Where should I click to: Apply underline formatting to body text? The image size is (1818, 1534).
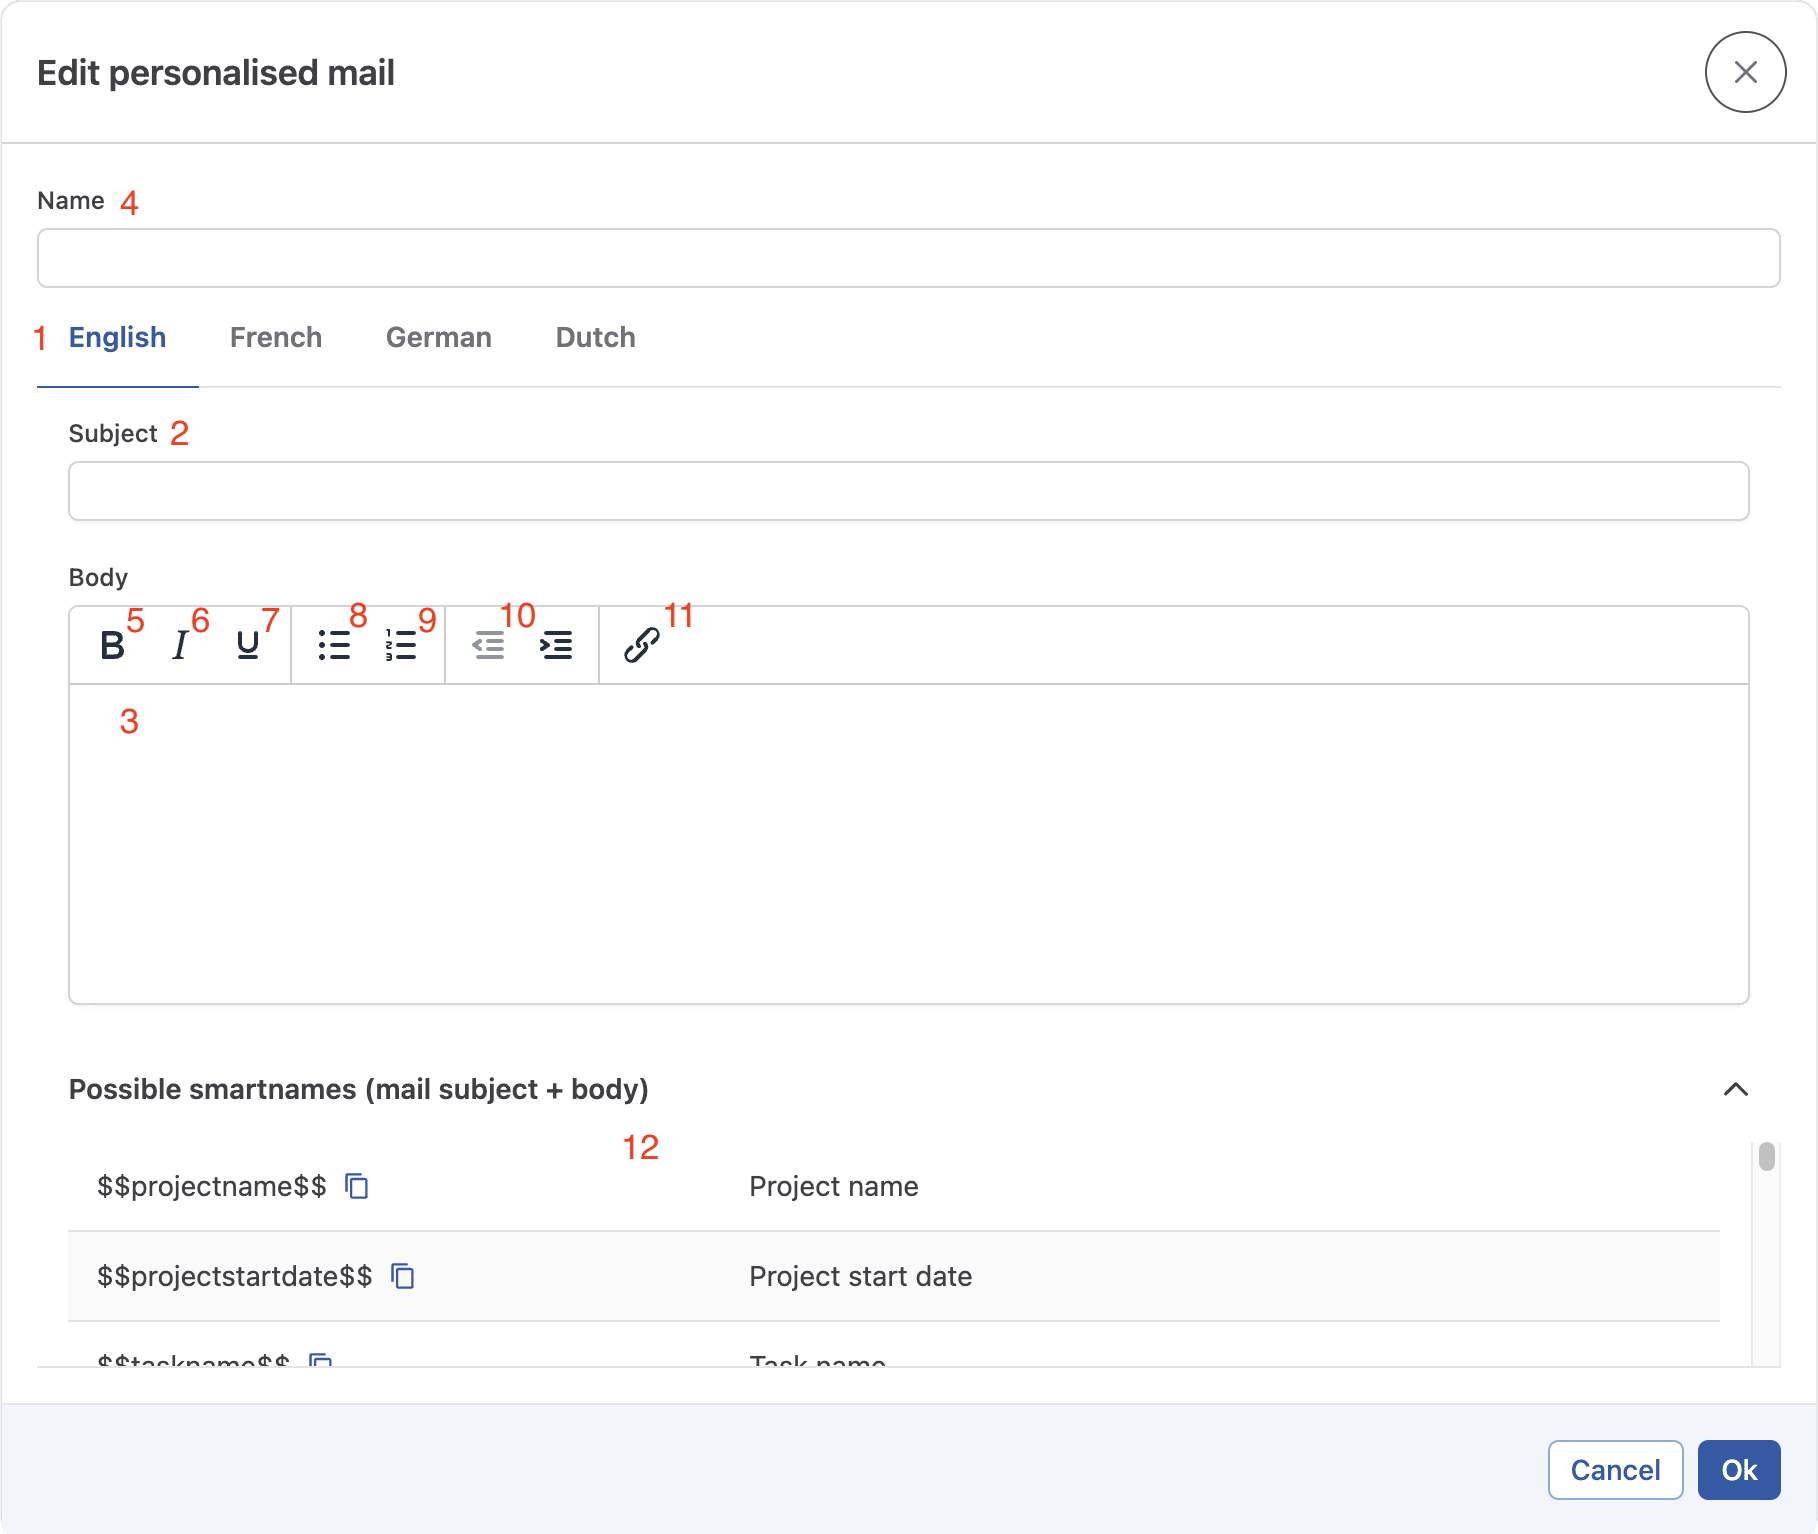coord(247,645)
